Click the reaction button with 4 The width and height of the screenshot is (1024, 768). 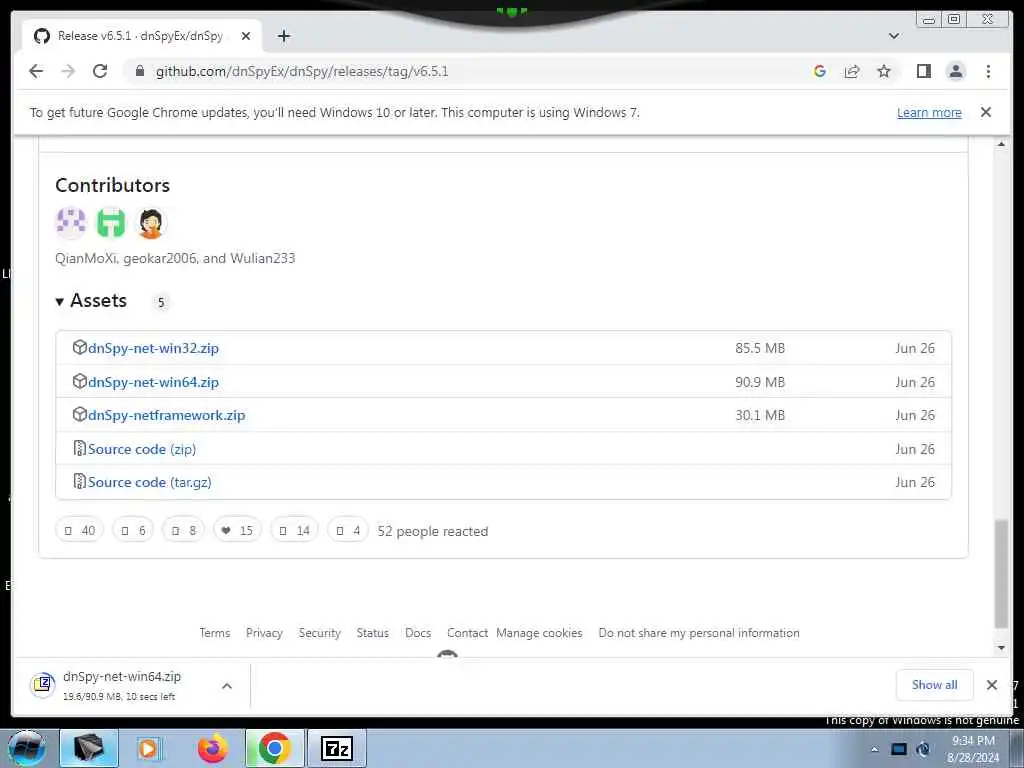348,530
